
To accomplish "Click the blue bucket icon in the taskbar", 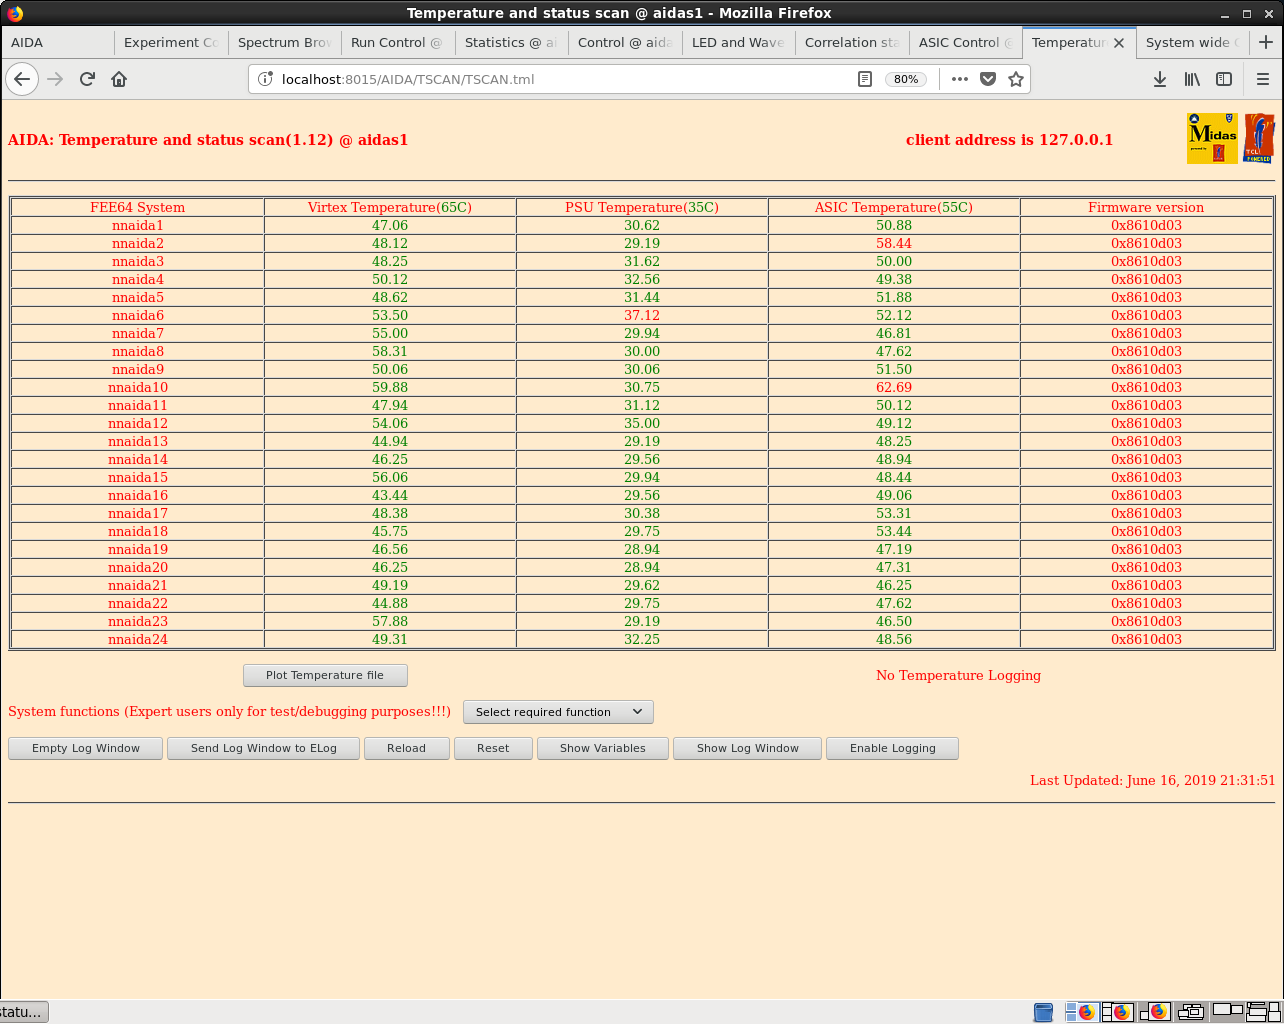I will point(1043,1012).
